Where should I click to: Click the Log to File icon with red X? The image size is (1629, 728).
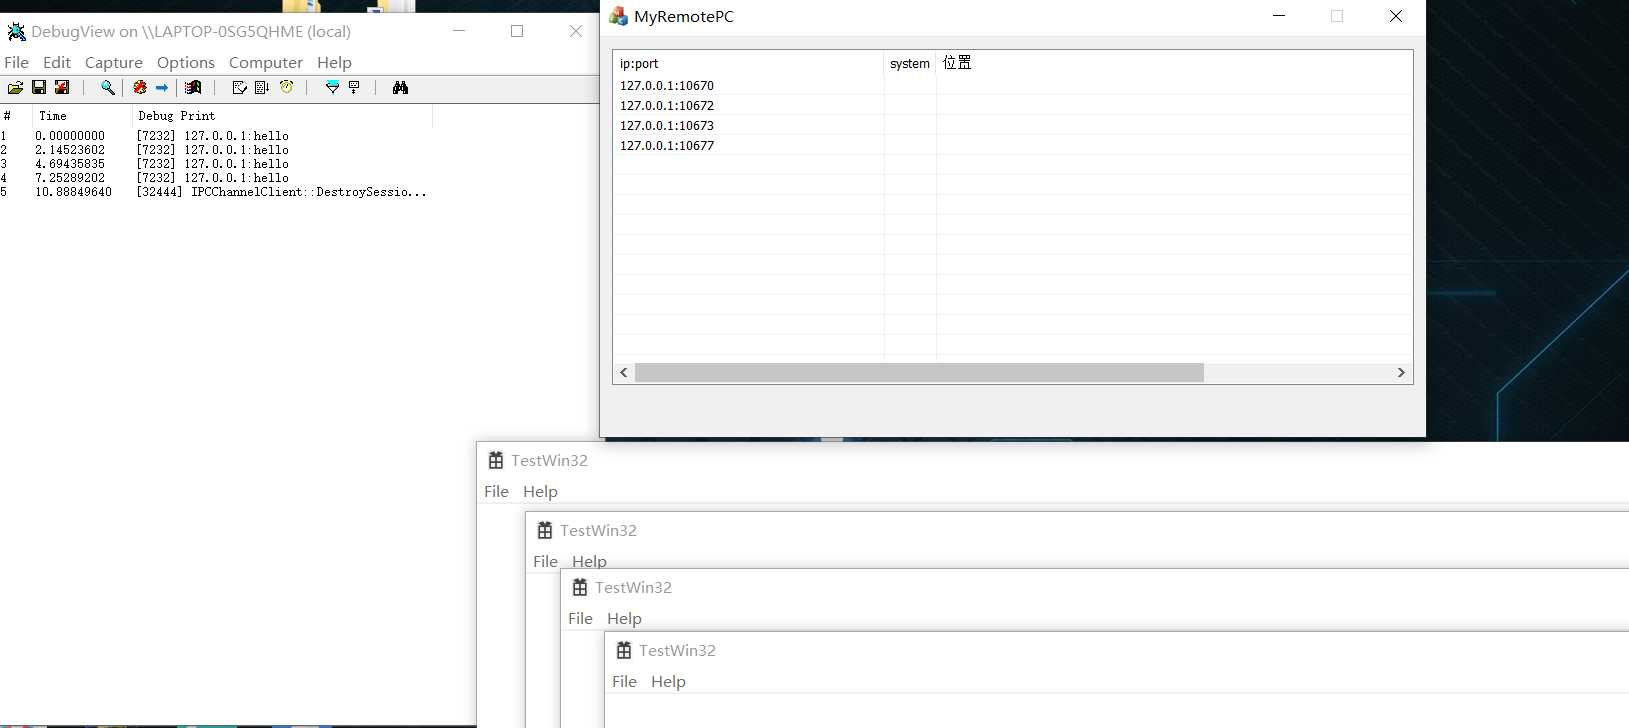pyautogui.click(x=62, y=88)
